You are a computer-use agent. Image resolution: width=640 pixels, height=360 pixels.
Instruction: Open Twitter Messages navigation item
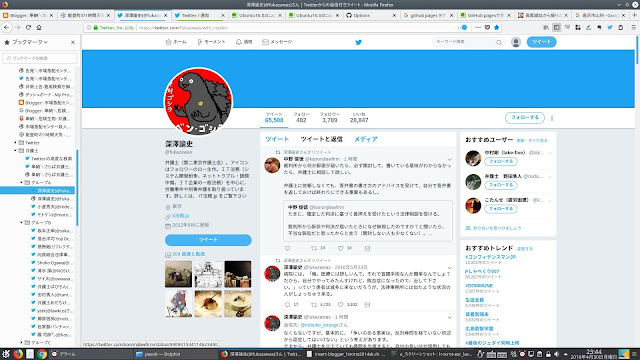click(x=277, y=42)
